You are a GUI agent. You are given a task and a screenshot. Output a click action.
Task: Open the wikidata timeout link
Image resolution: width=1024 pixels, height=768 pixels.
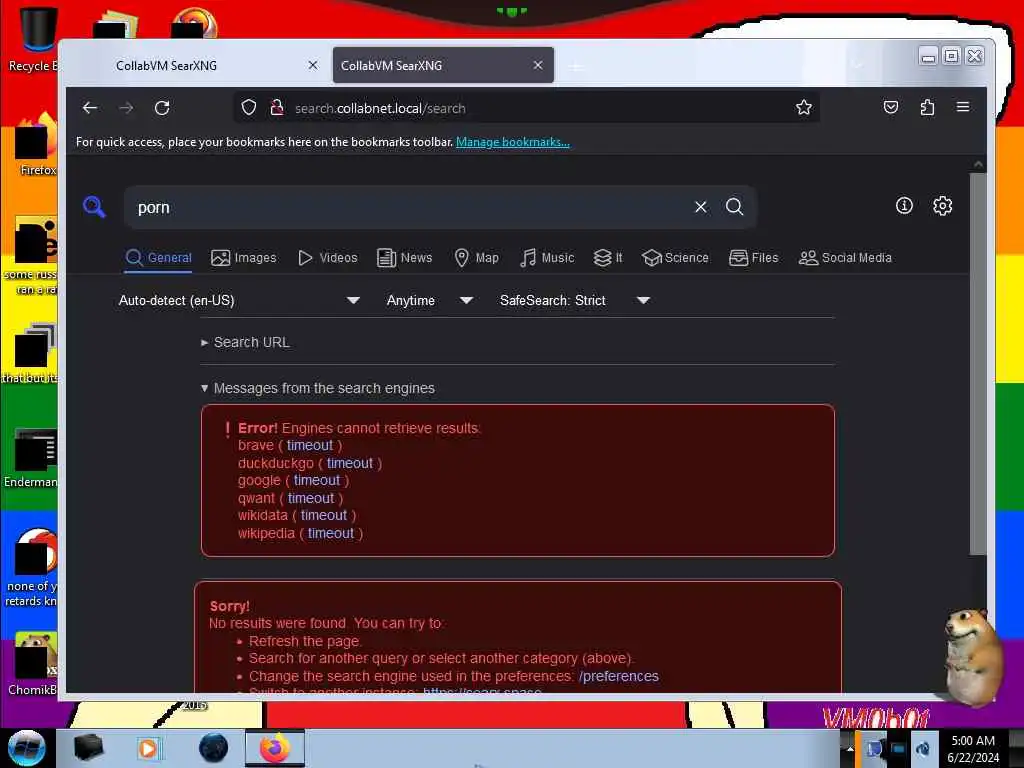[324, 516]
